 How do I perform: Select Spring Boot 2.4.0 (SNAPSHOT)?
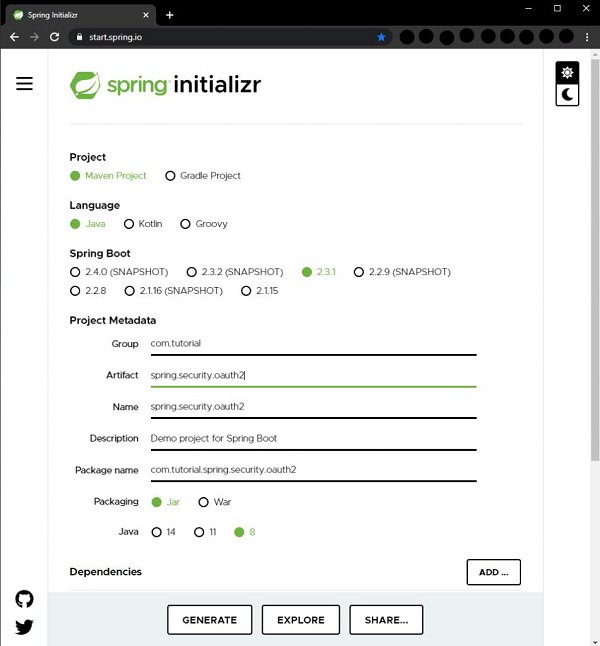coord(75,272)
